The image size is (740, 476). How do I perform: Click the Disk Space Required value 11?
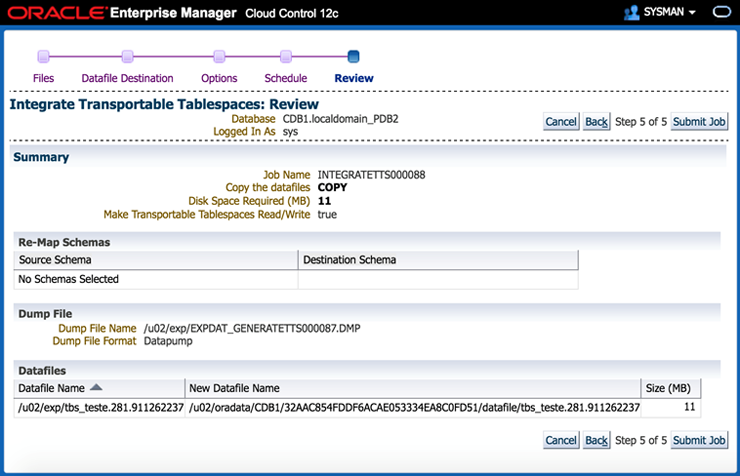click(x=324, y=201)
